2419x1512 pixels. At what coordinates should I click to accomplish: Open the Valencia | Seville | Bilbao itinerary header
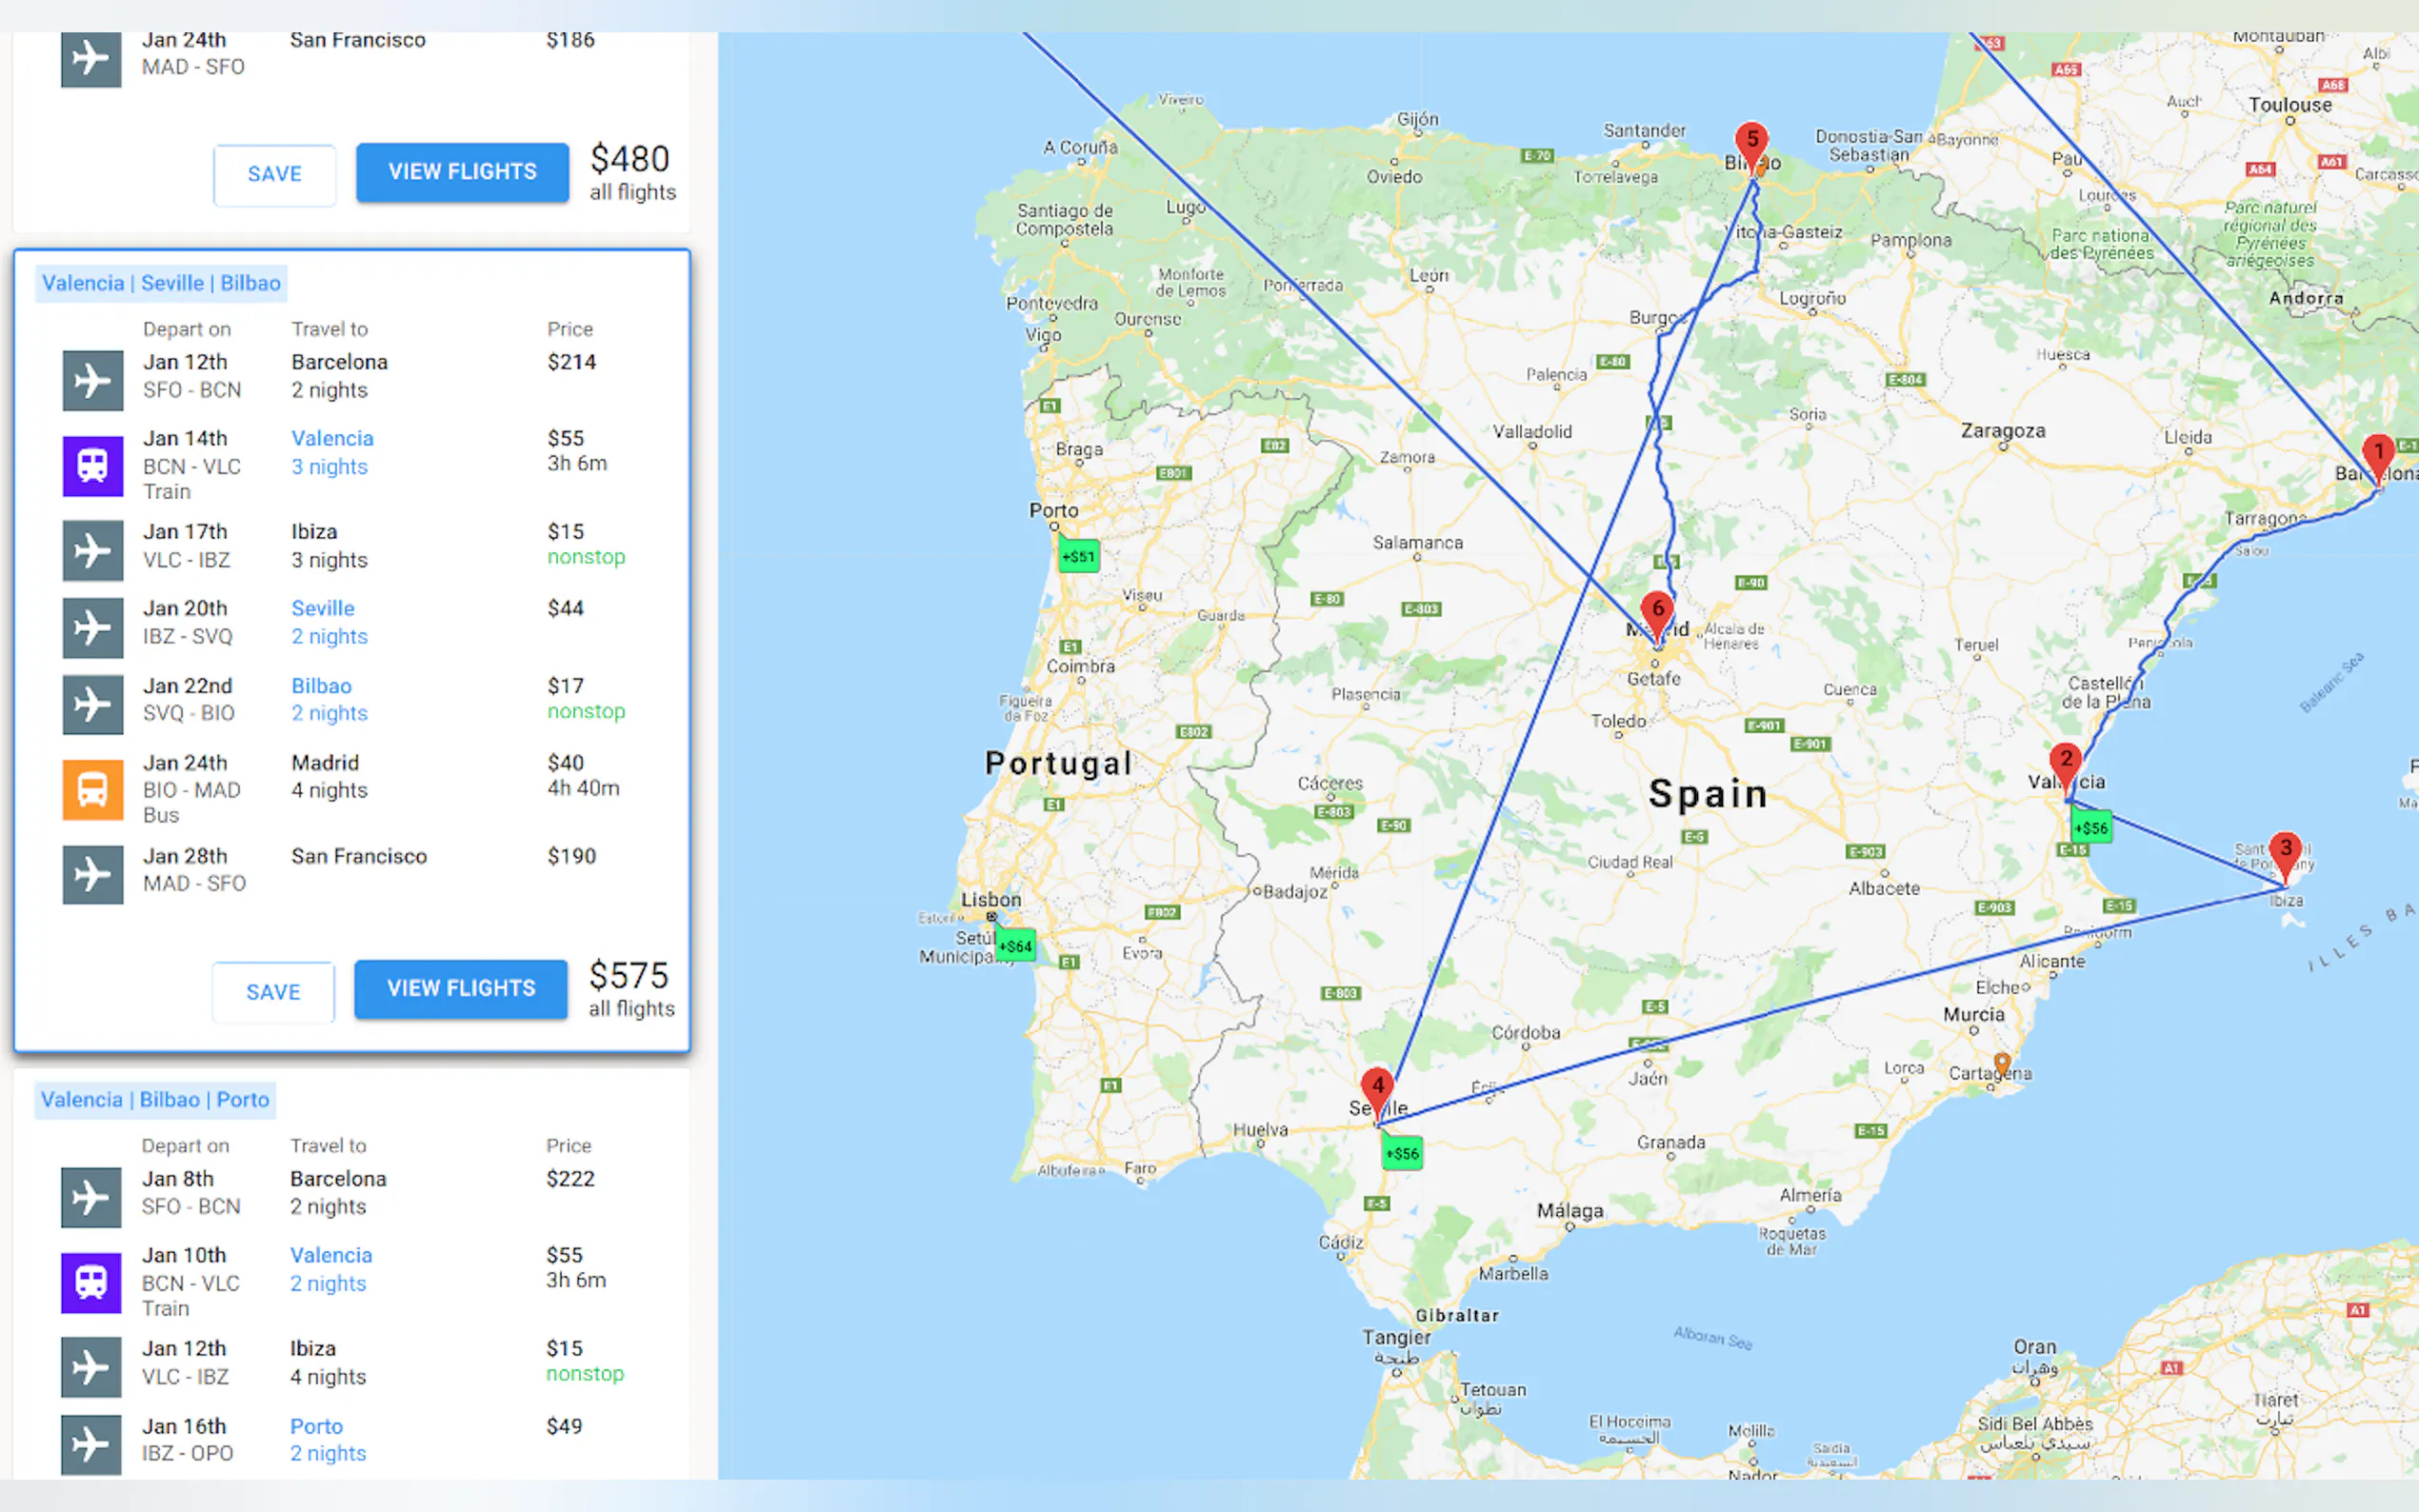pyautogui.click(x=161, y=283)
